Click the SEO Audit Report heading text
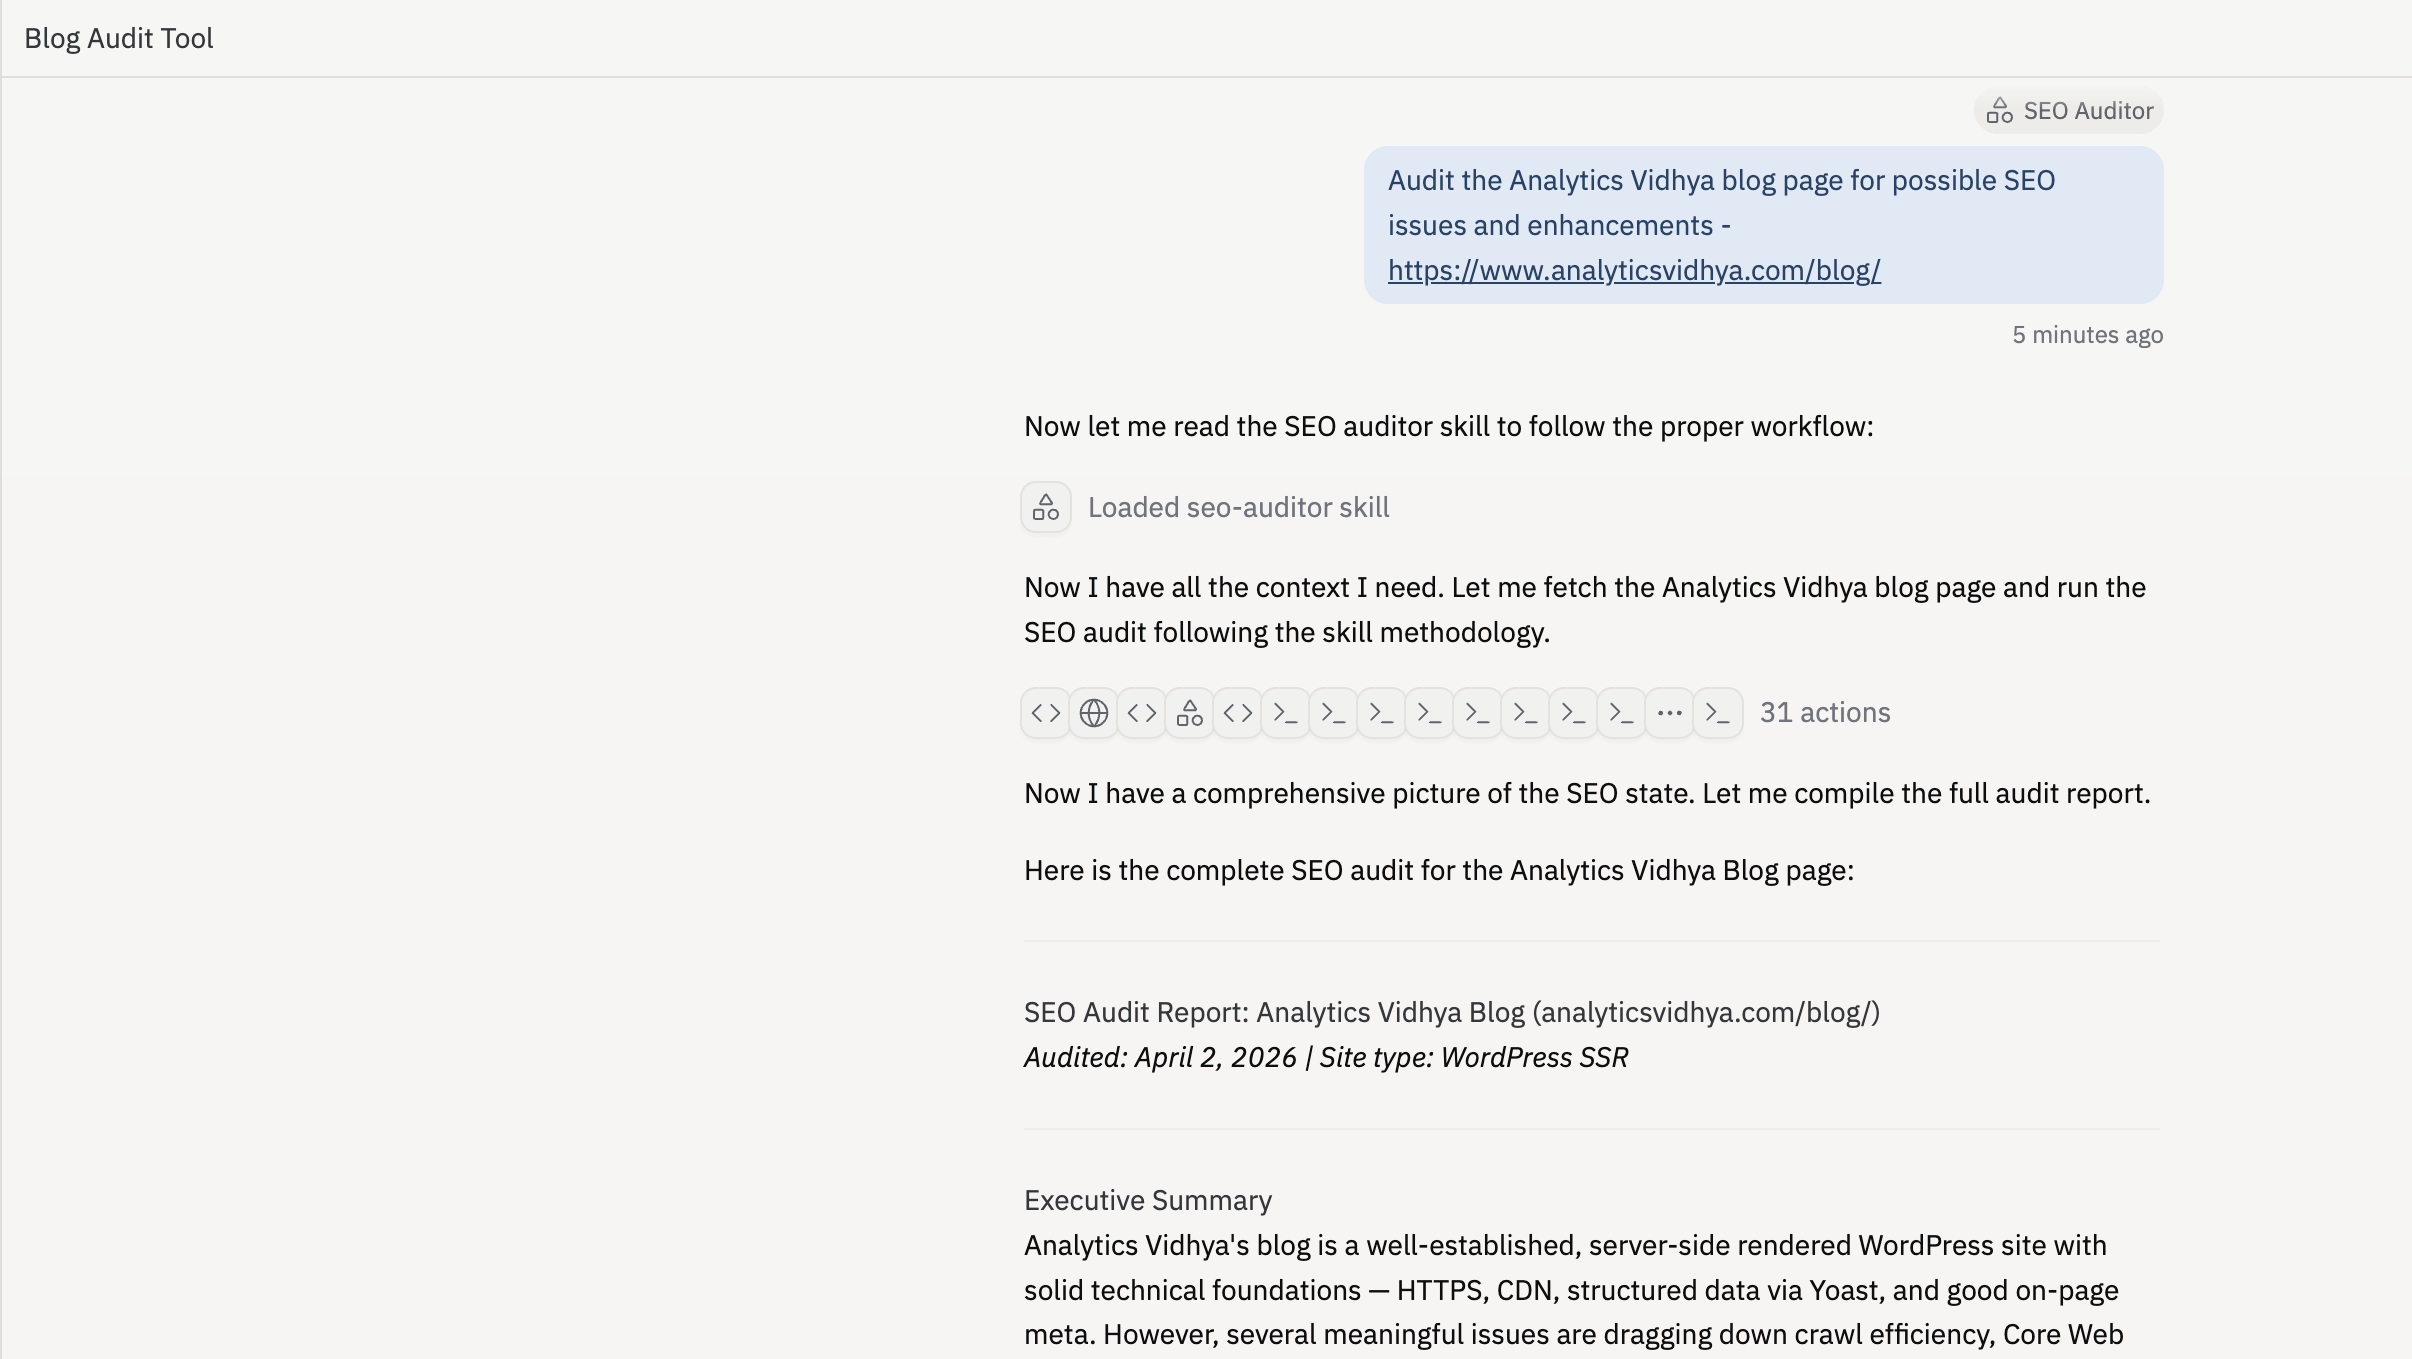Screen dimensions: 2412x1359 click(x=1451, y=1012)
